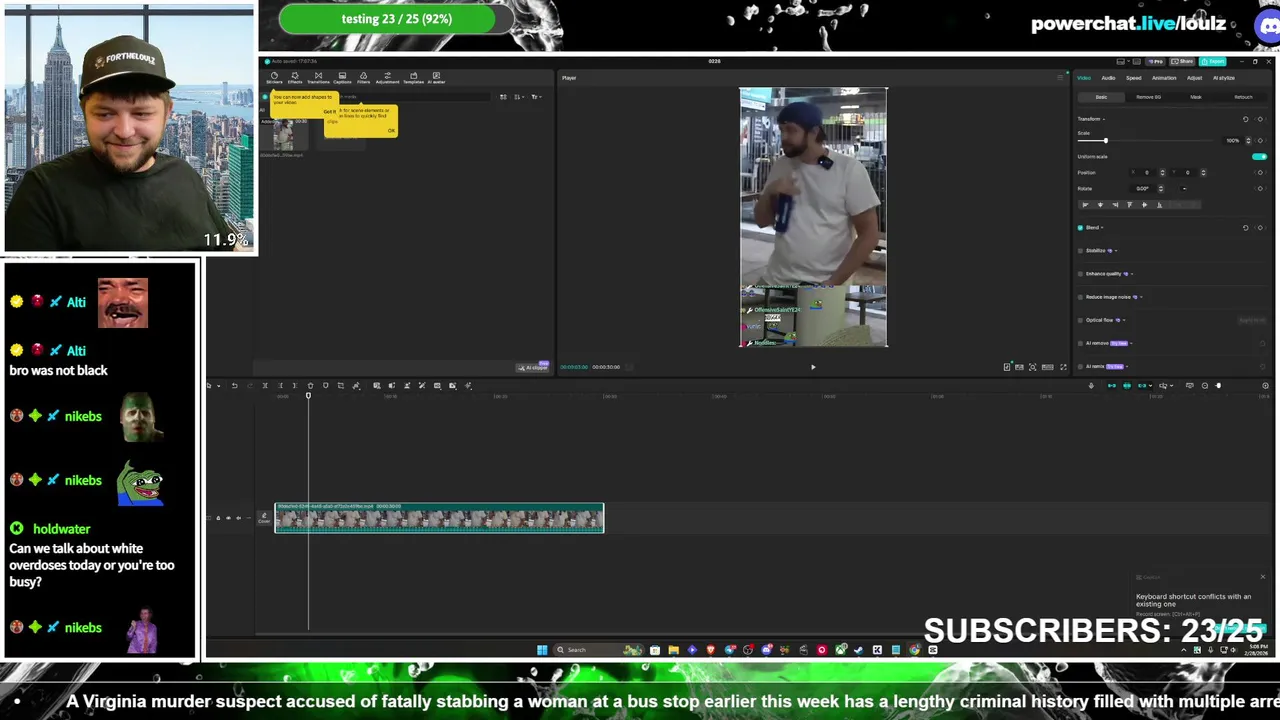Click the timeline settings icon at far right
The image size is (1280, 720).
coord(1265,386)
